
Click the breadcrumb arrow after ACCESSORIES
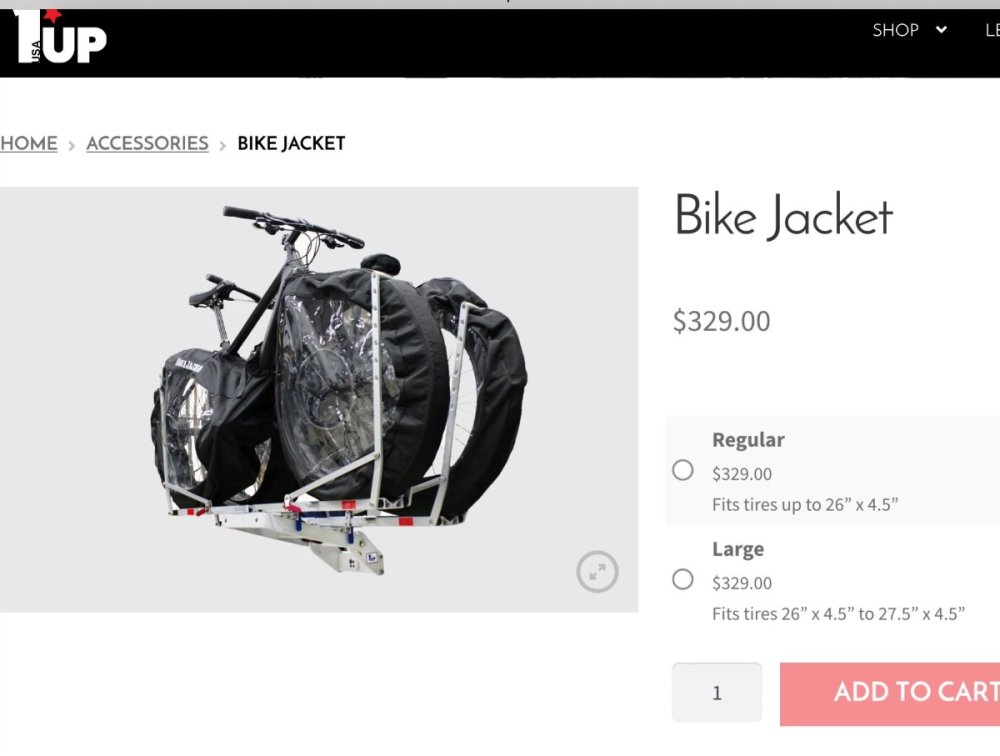(x=223, y=145)
